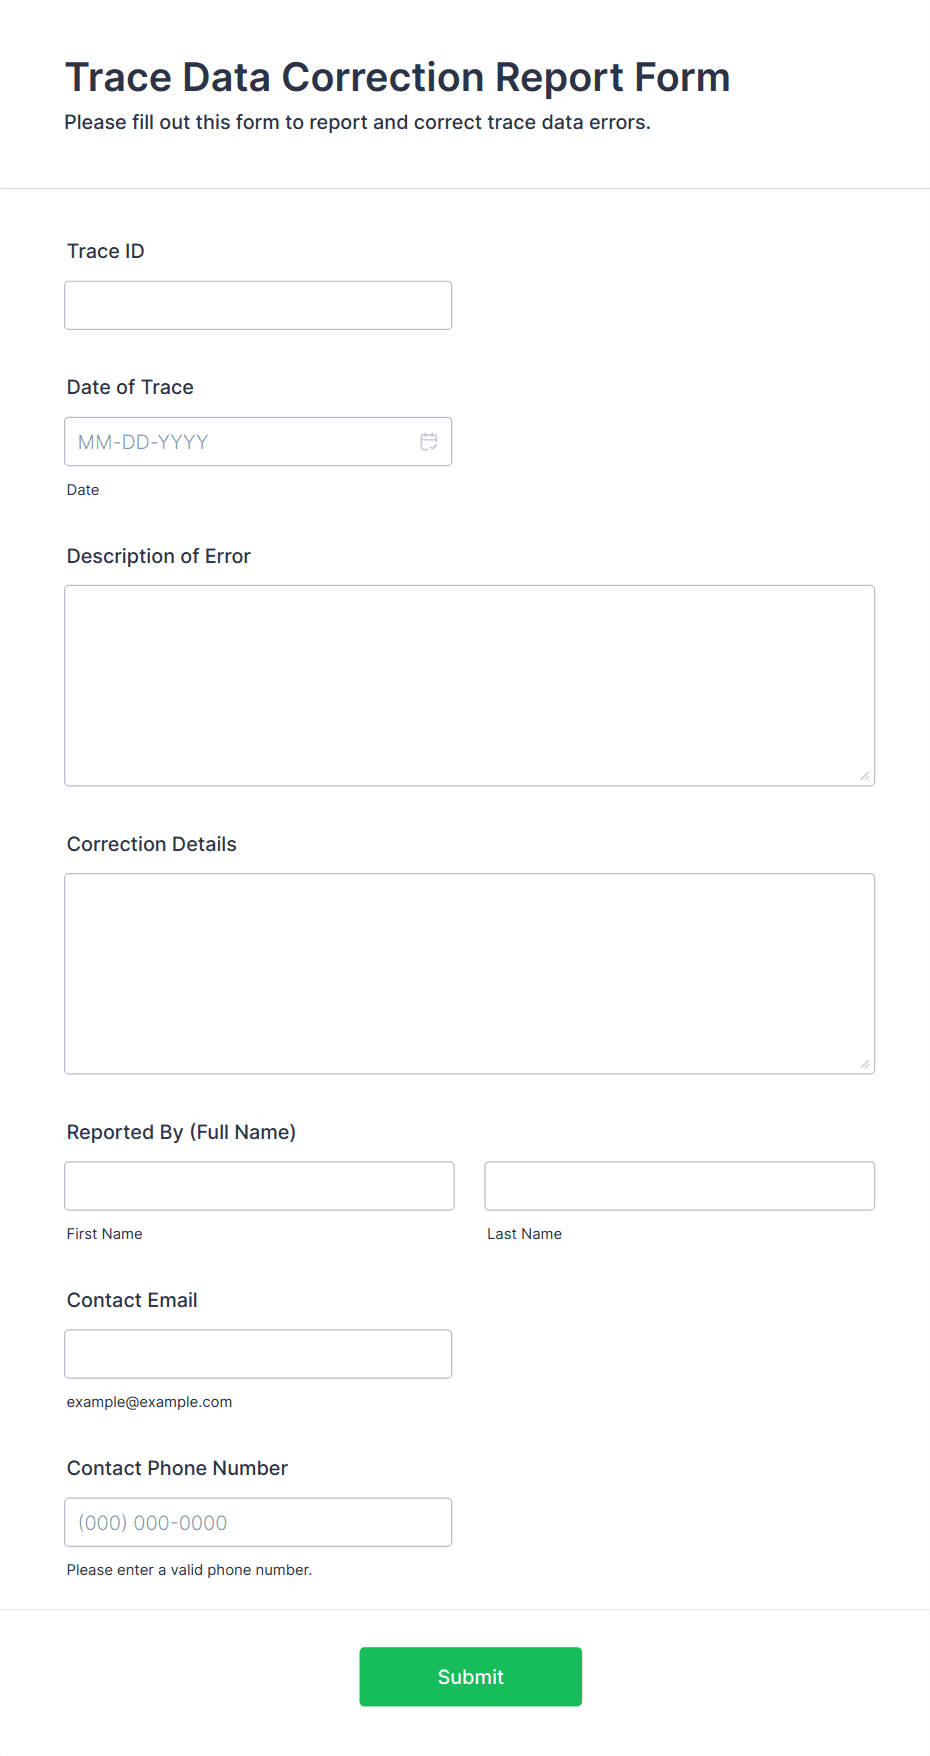Grab the Correction Details resize handle
Screen dimensions: 930x1756
865,1064
